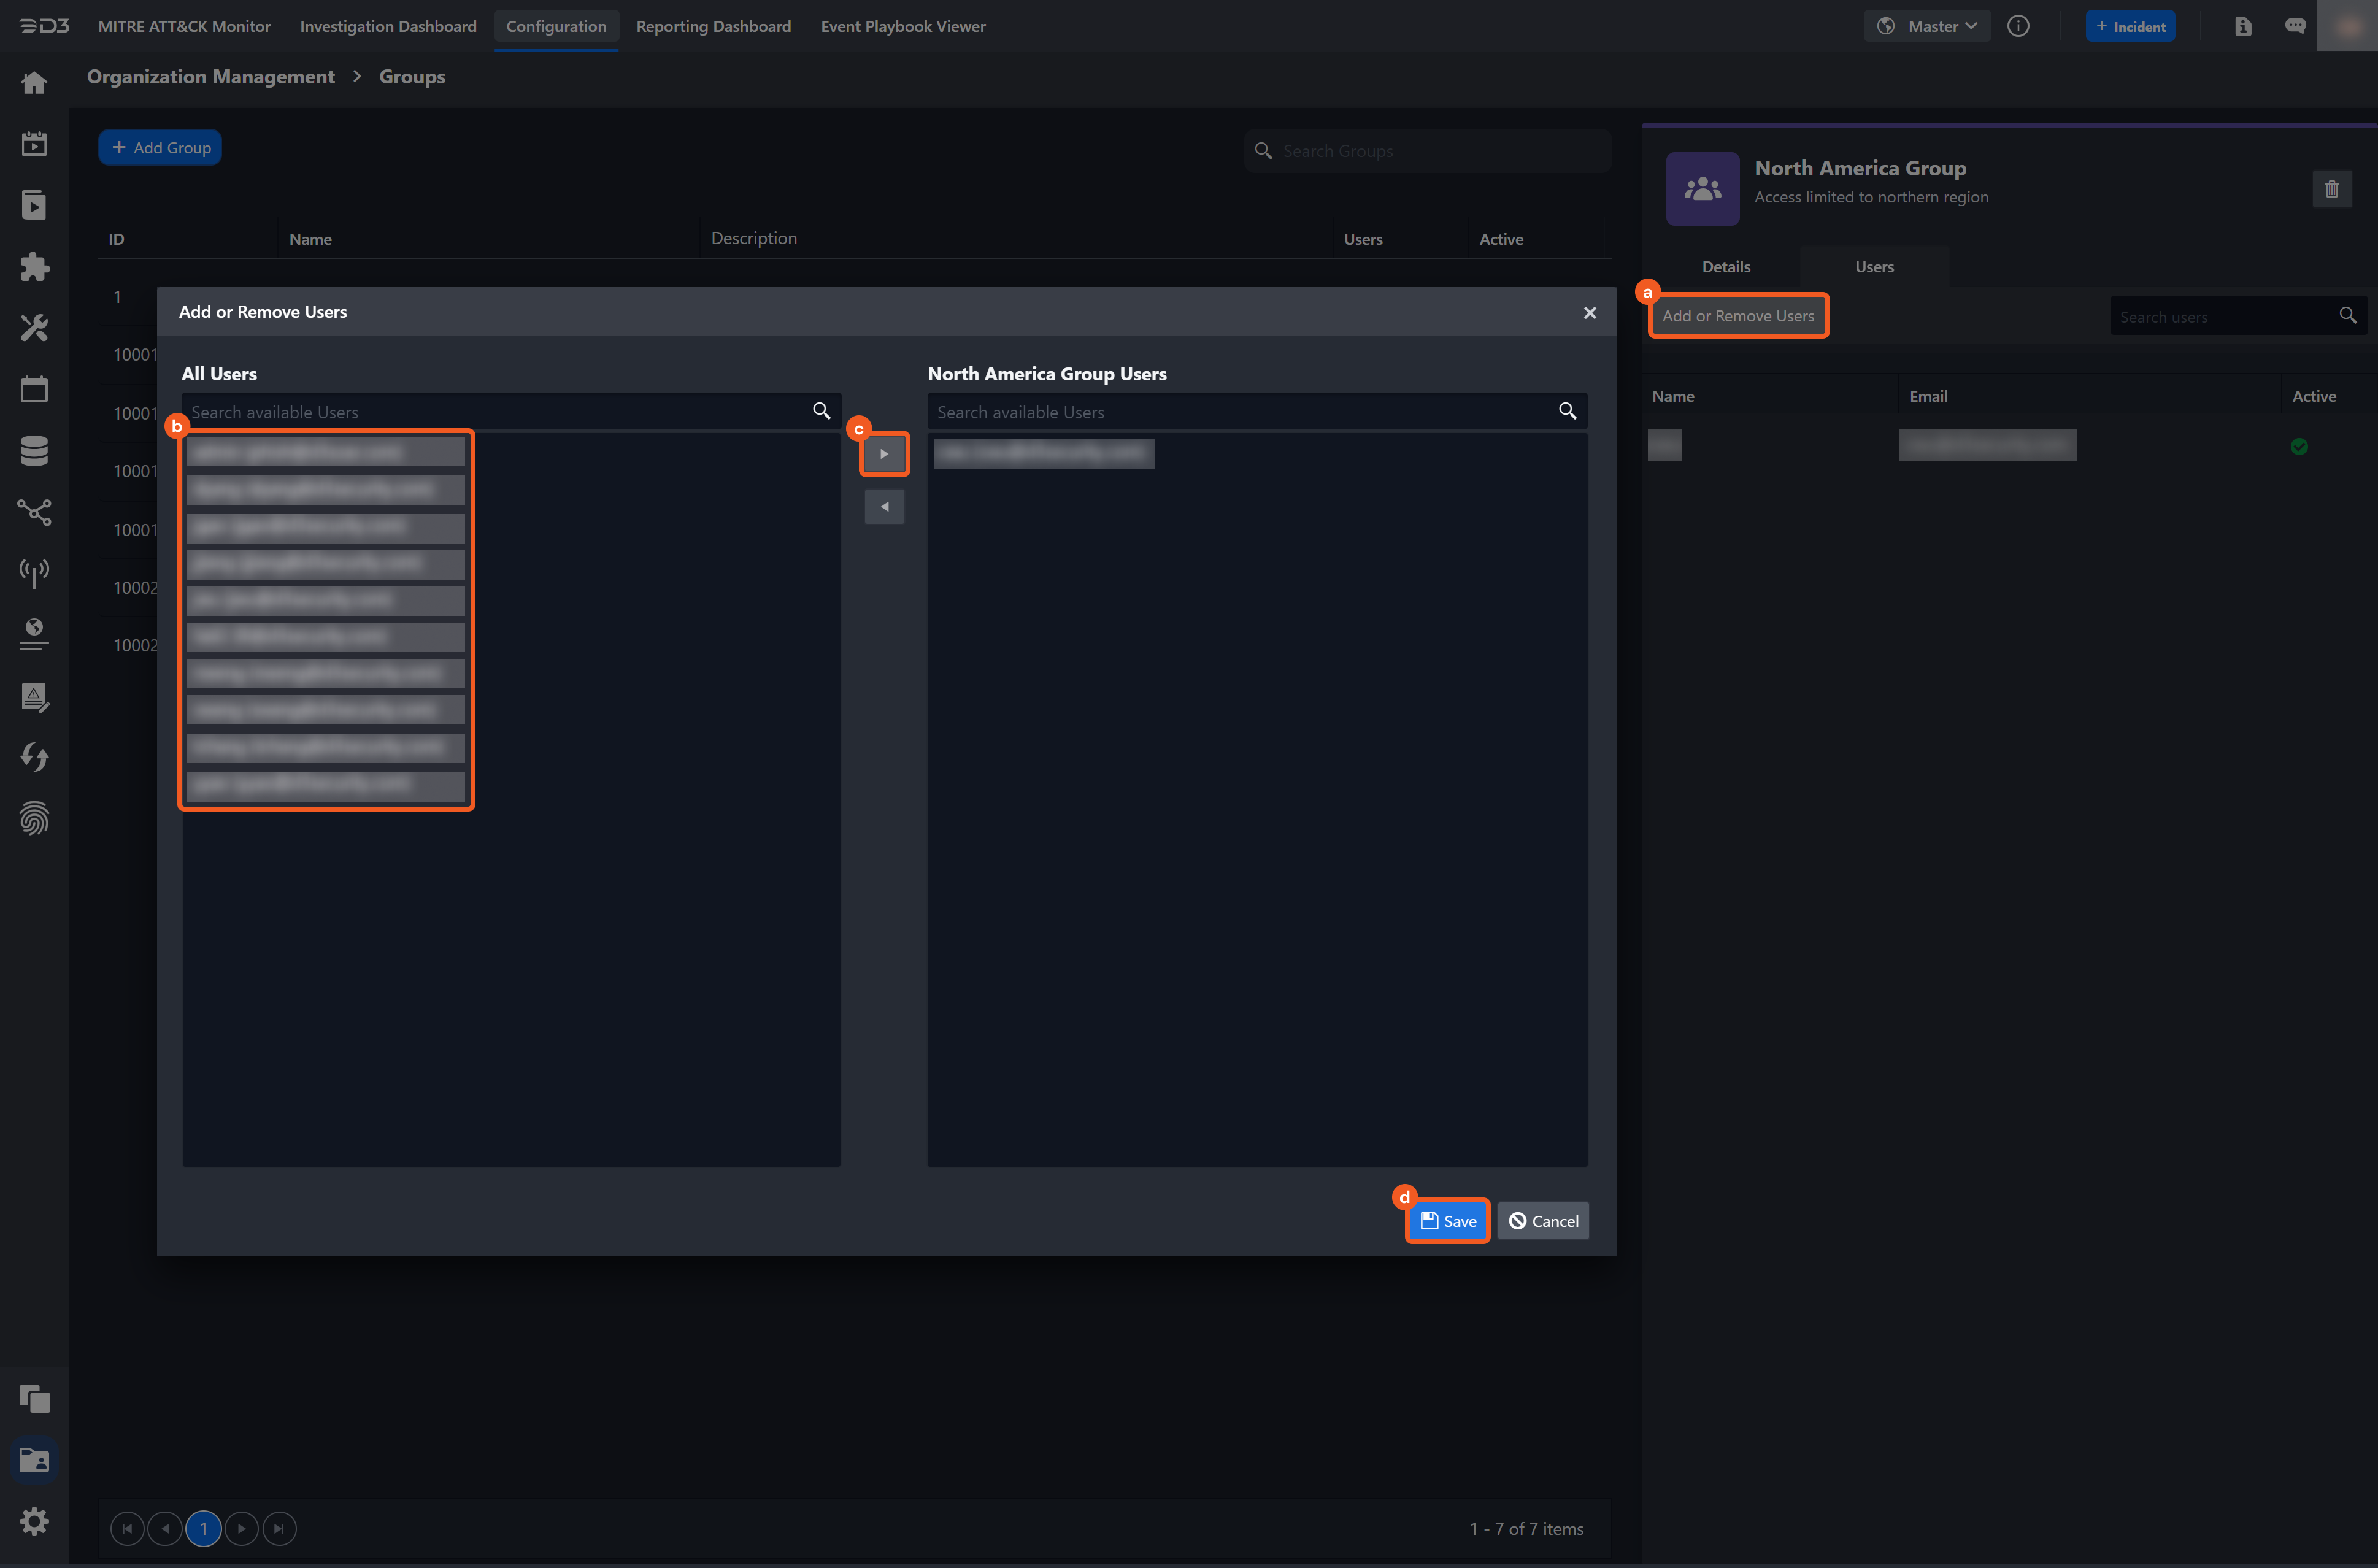Delete North America Group via trash icon
2378x1568 pixels.
pos(2331,189)
